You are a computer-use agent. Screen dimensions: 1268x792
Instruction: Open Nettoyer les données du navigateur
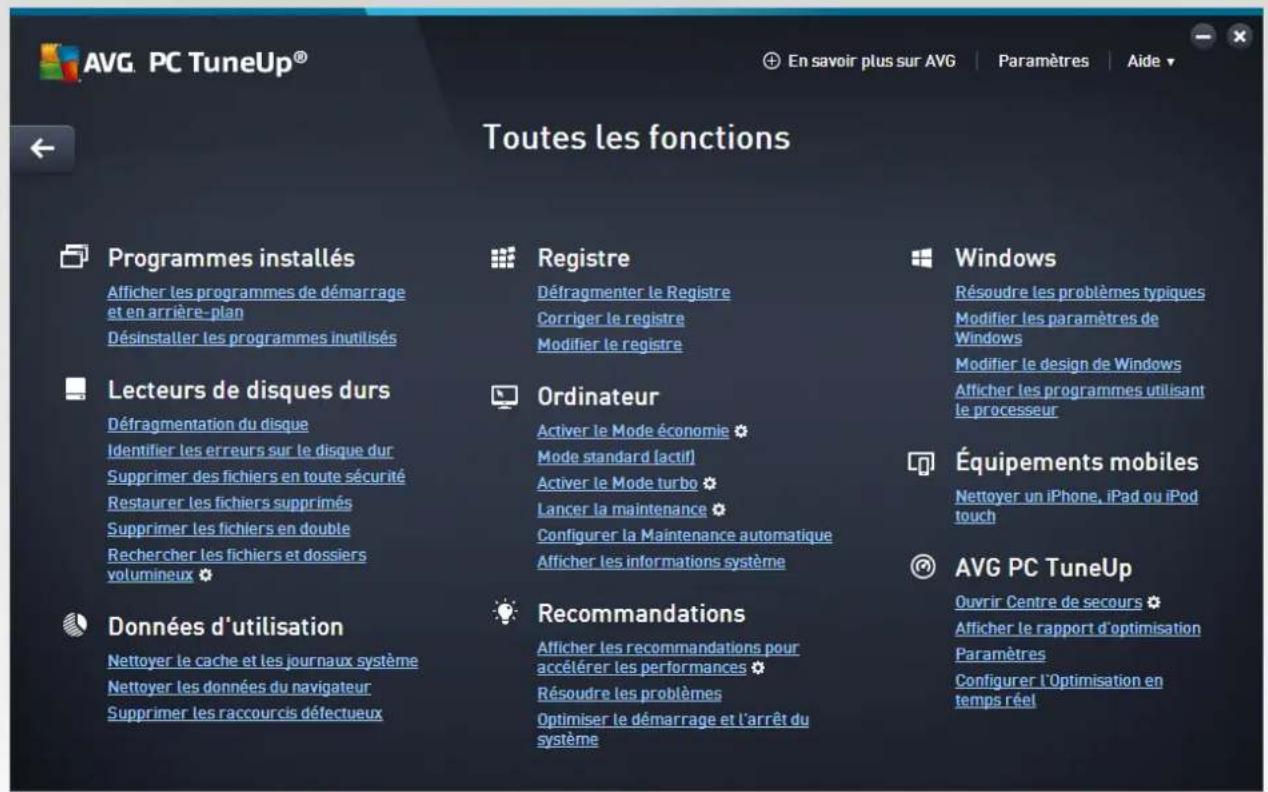click(239, 687)
